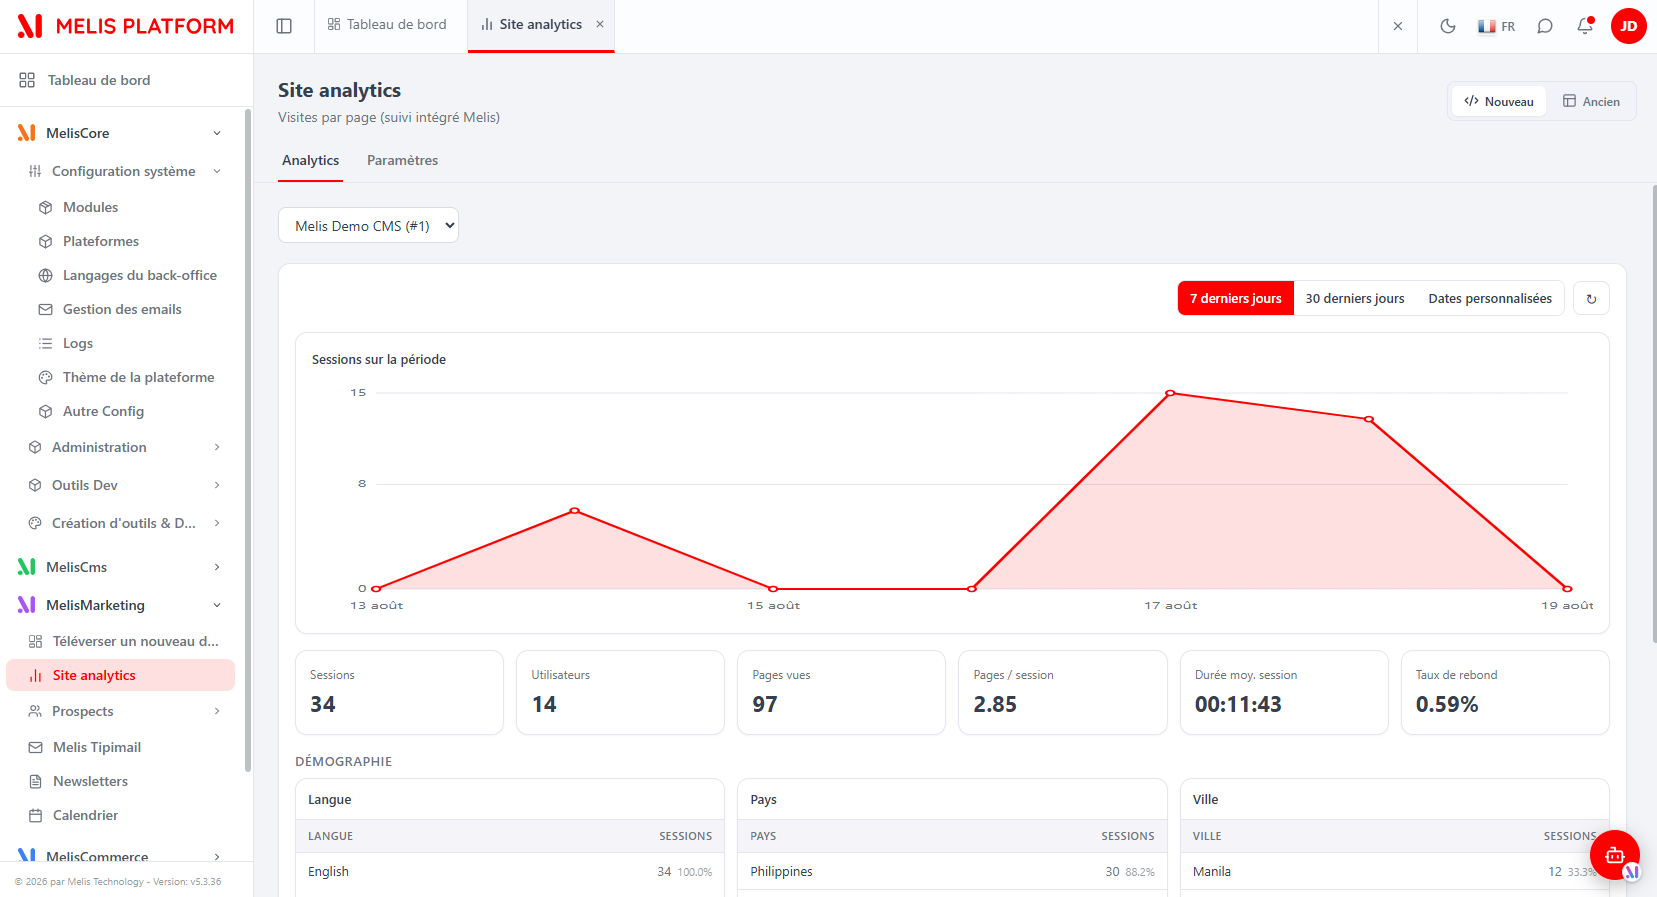1657x897 pixels.
Task: Close all tabs with the X icon
Action: pyautogui.click(x=1398, y=26)
